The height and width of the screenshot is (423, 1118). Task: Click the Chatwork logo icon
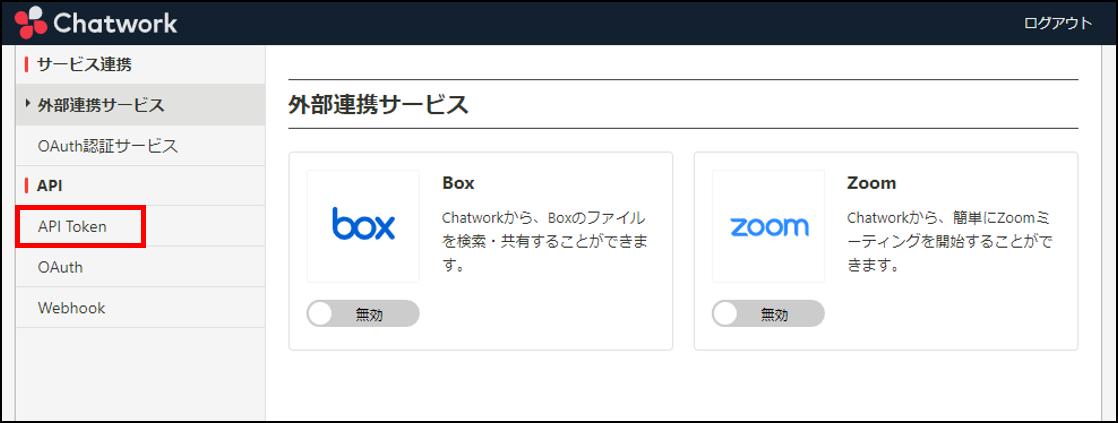click(x=31, y=23)
